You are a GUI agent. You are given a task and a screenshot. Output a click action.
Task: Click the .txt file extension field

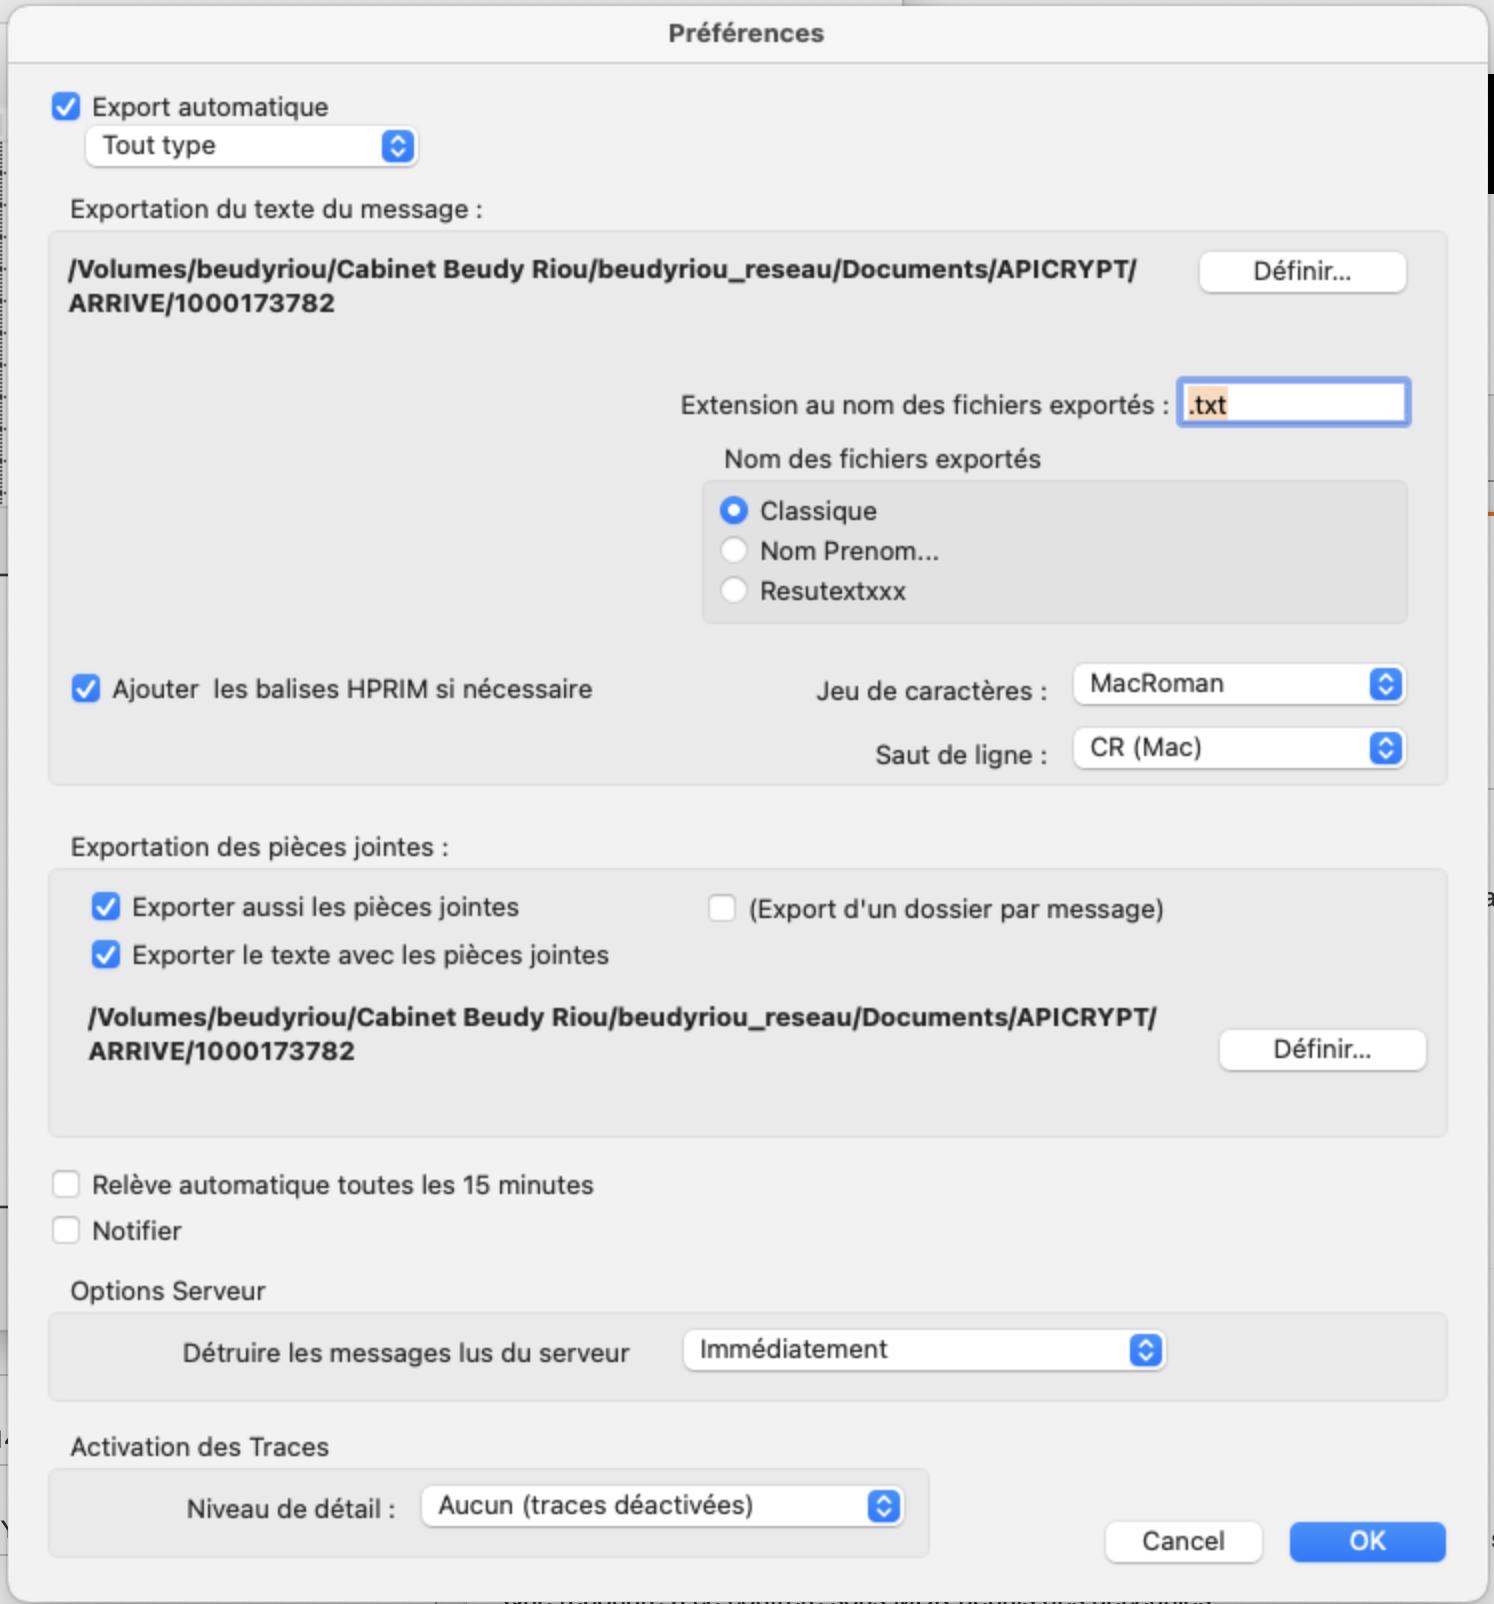pos(1294,403)
